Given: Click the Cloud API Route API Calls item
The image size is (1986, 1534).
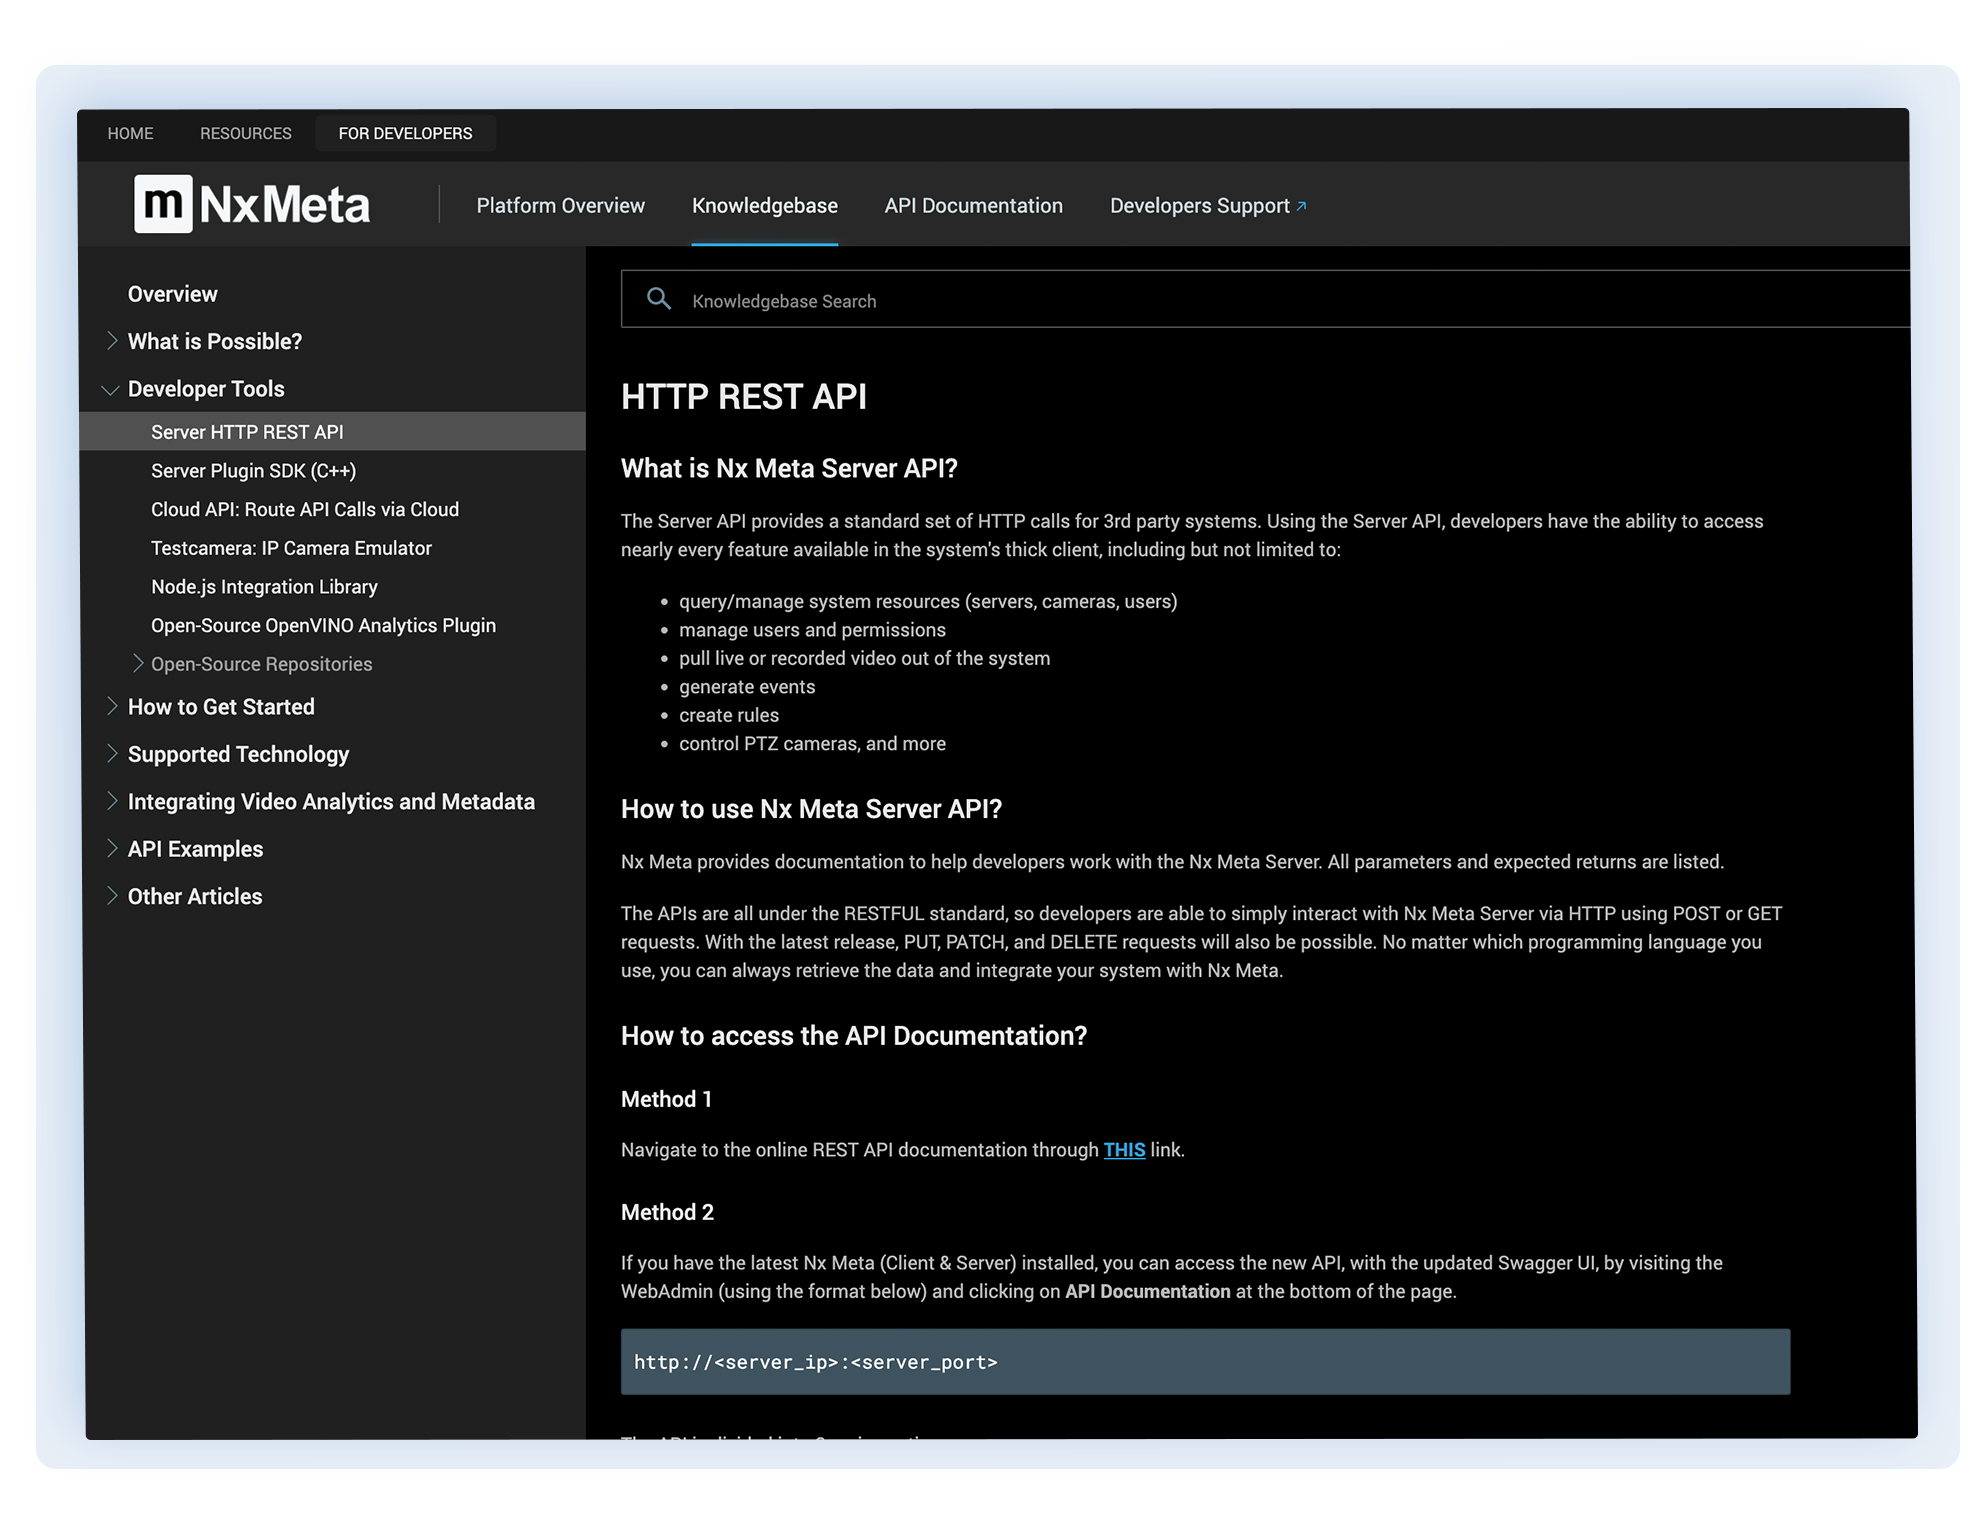Looking at the screenshot, I should pos(303,509).
